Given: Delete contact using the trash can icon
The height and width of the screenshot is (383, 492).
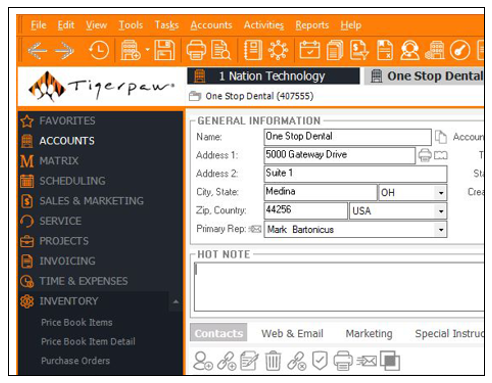Looking at the screenshot, I should pyautogui.click(x=273, y=361).
